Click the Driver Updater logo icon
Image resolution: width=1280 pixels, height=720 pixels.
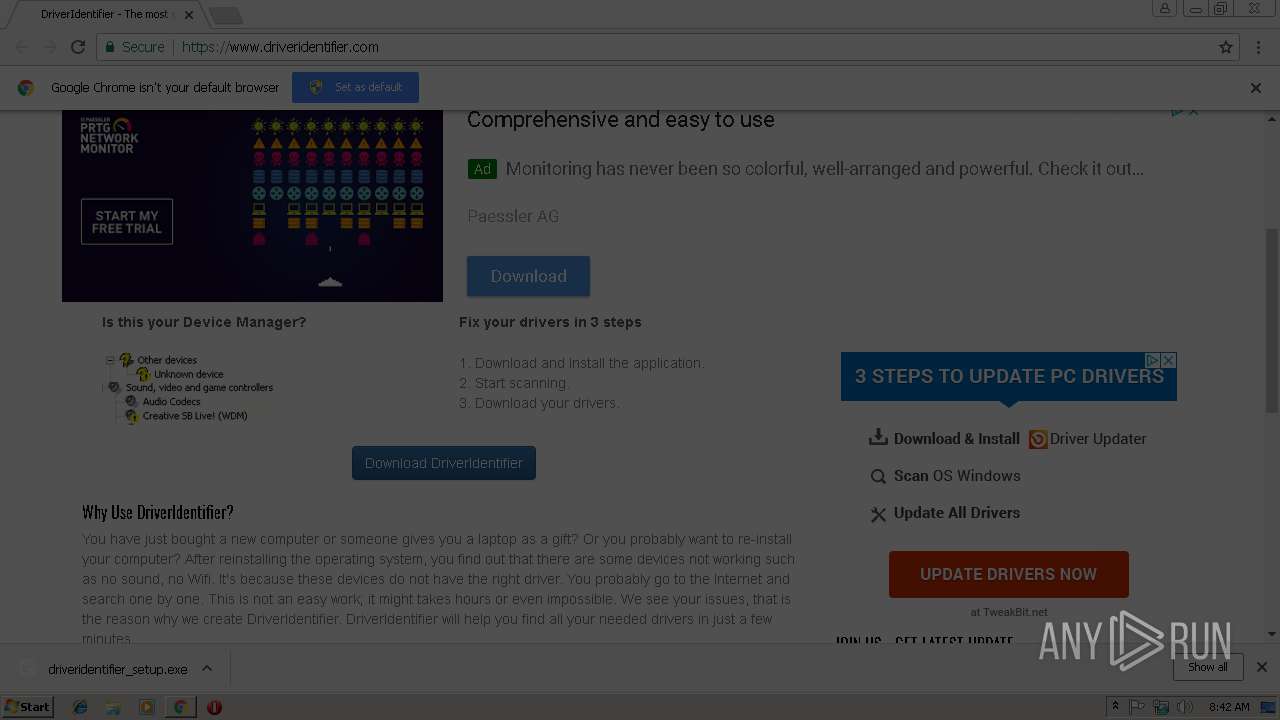(x=1038, y=439)
